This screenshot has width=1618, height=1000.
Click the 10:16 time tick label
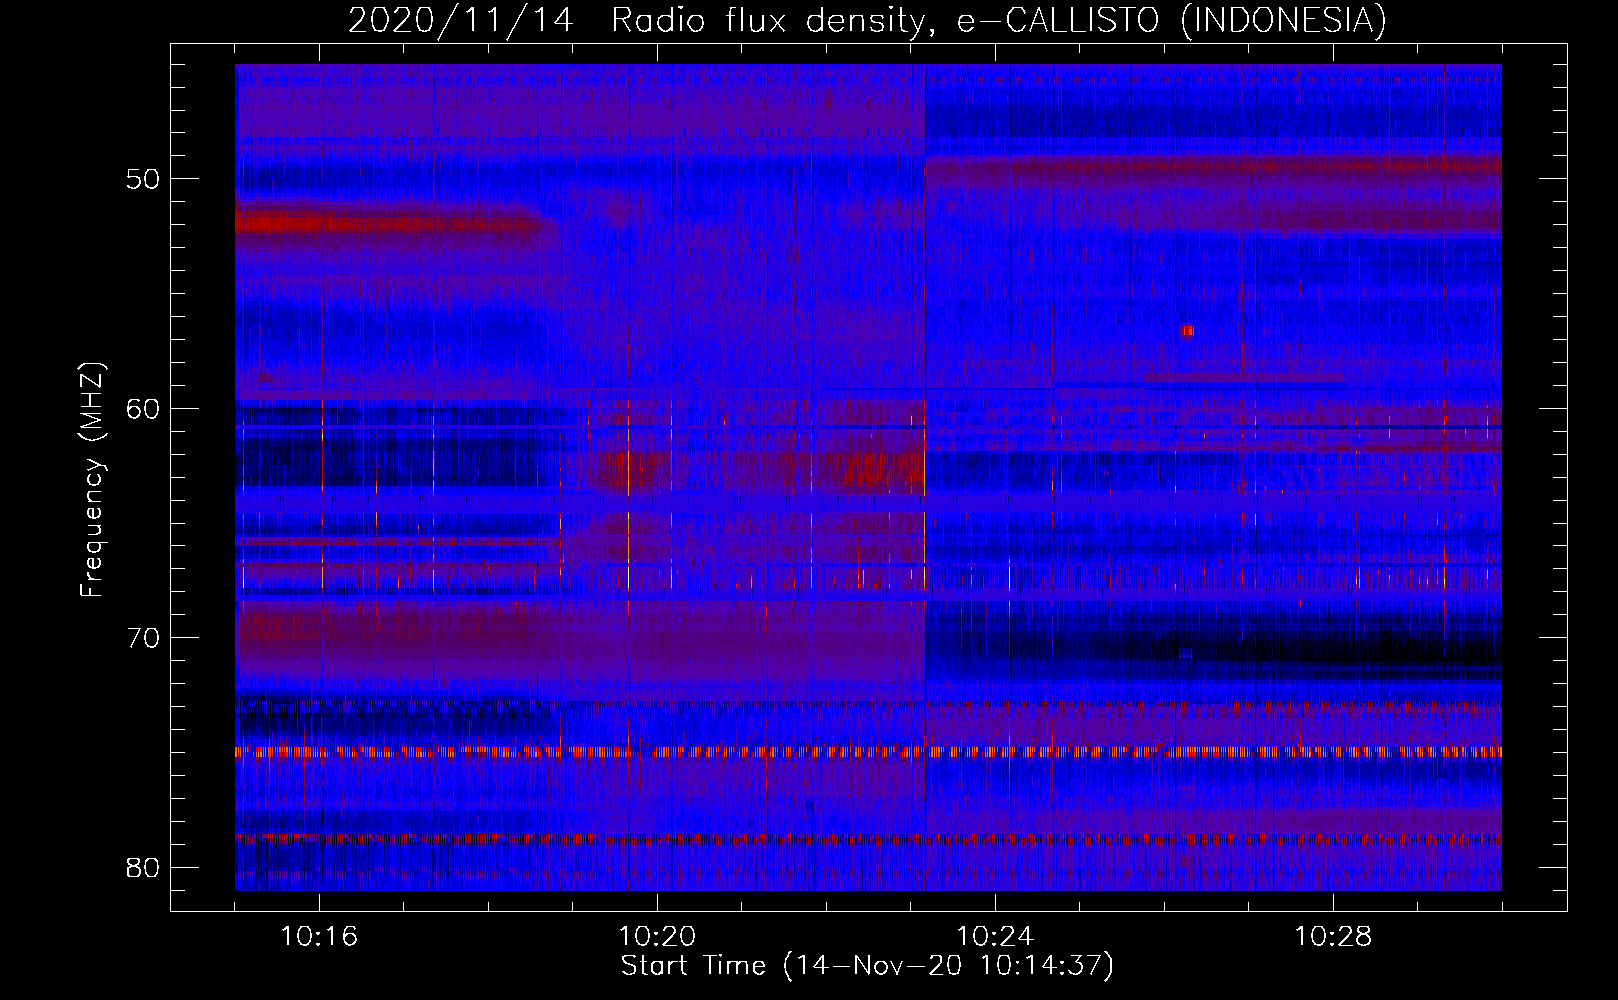319,937
